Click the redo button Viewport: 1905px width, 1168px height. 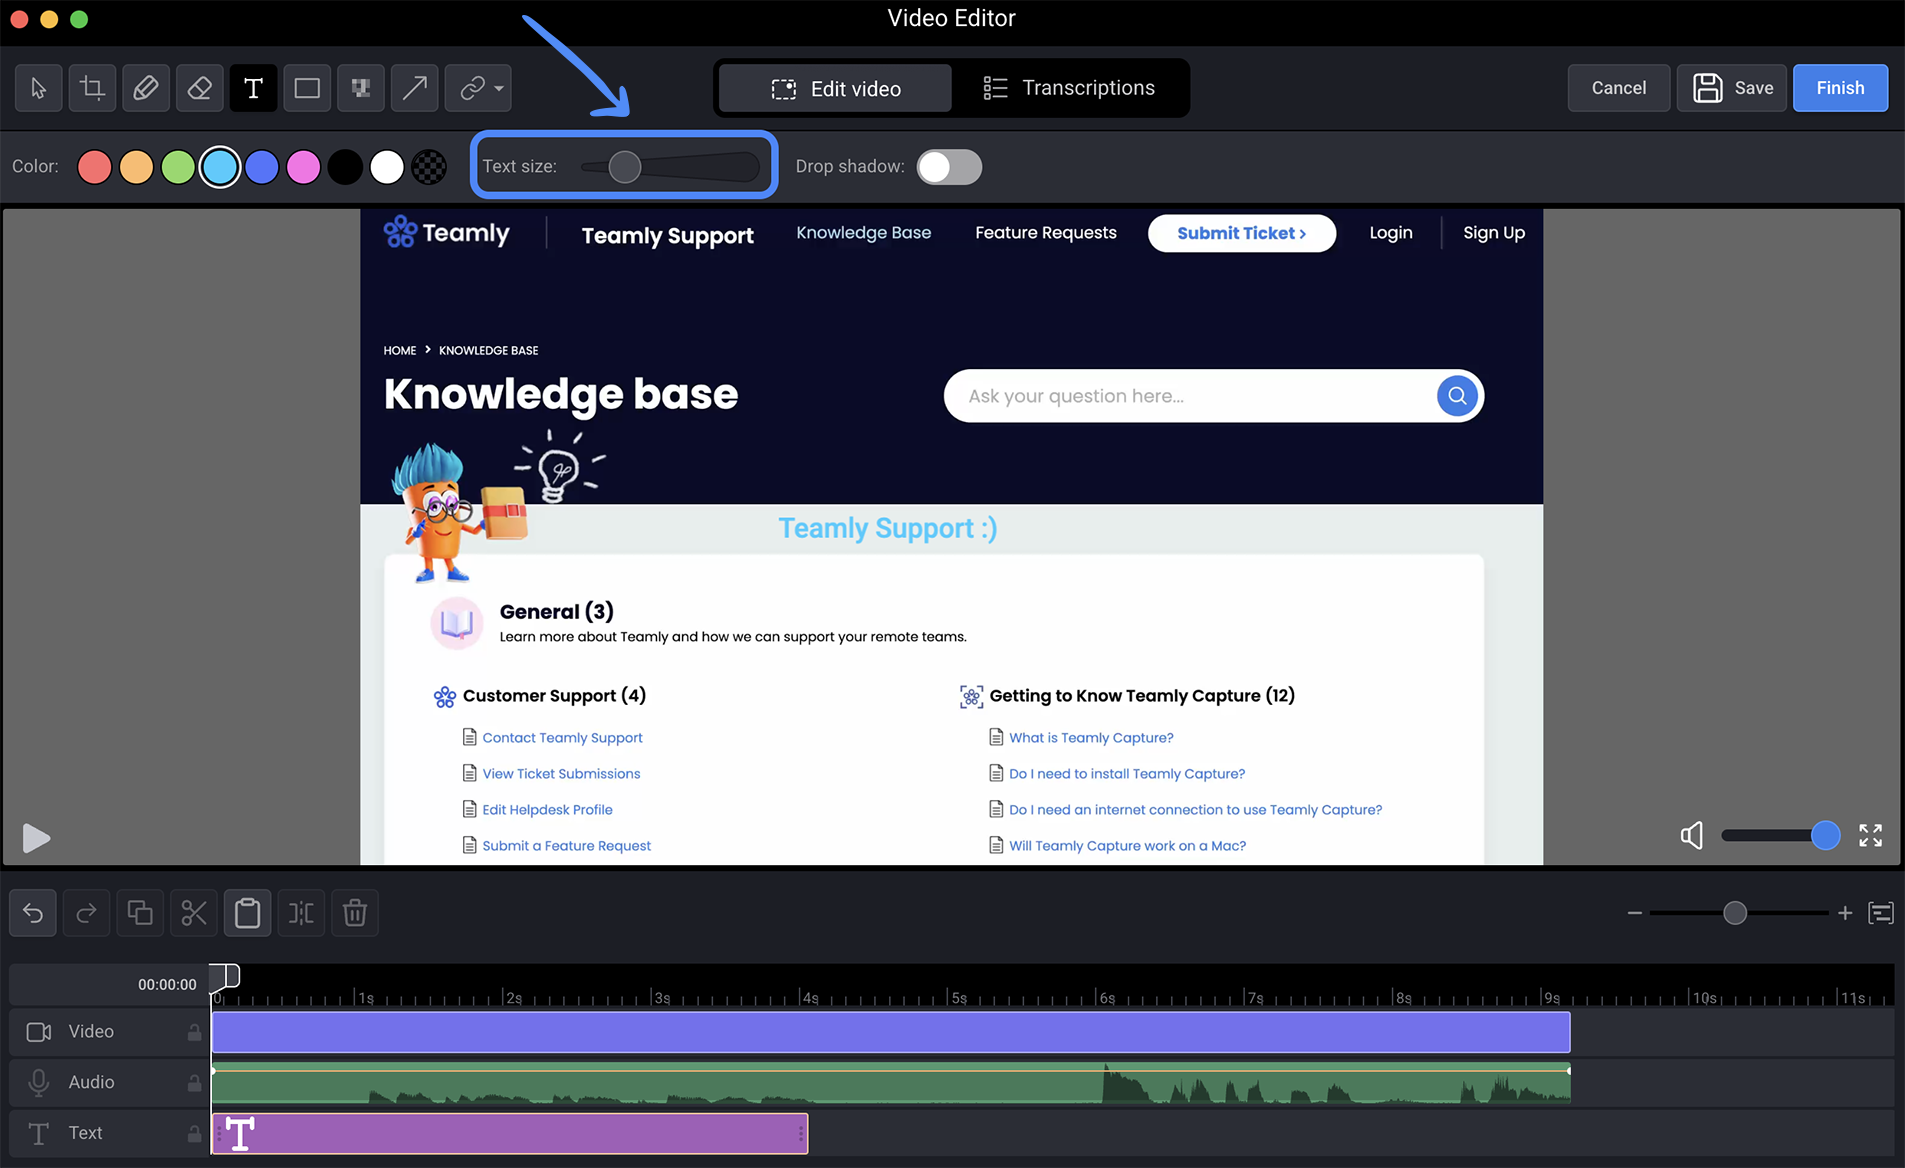87,913
